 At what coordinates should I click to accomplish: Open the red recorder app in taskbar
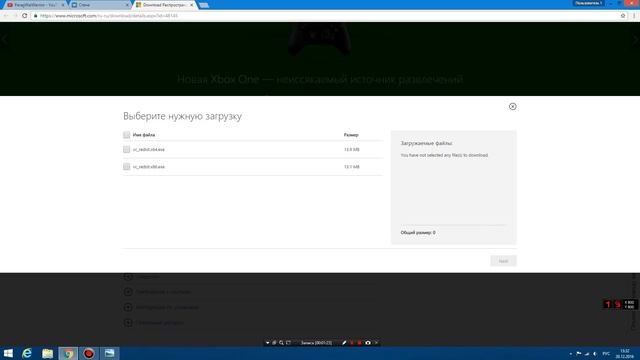(89, 353)
